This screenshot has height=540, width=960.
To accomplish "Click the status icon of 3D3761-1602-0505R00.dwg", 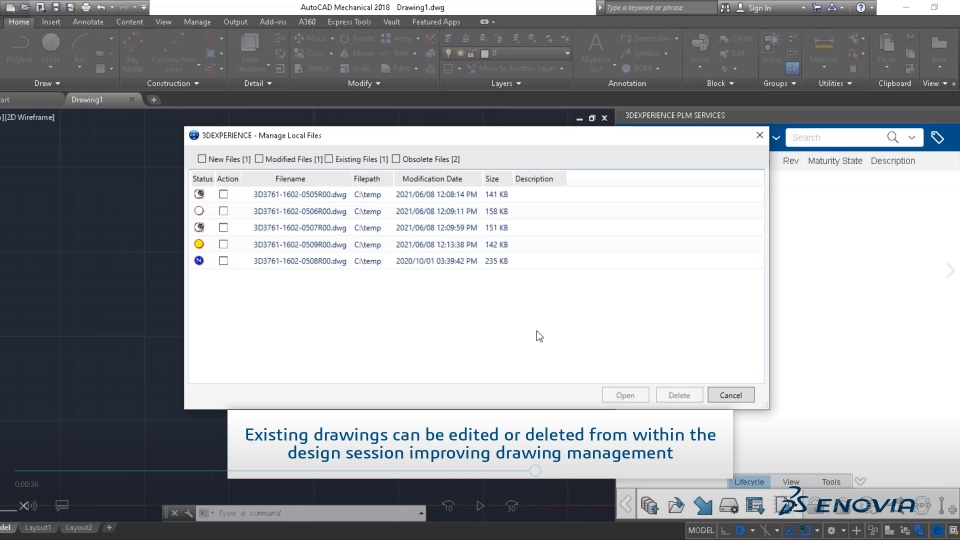I will (199, 194).
